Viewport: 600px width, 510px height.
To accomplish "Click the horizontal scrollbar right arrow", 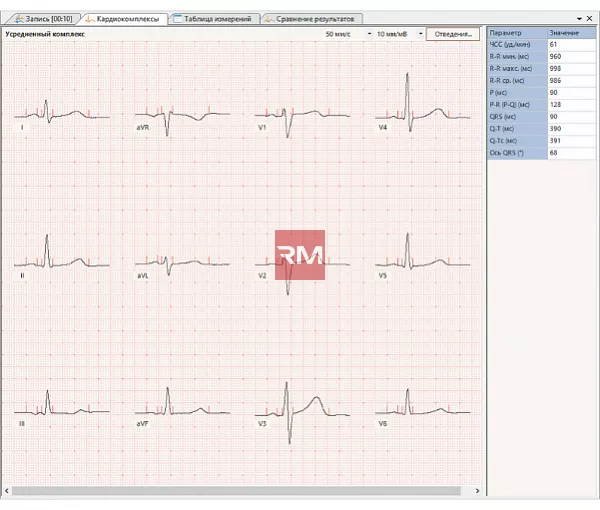I will point(477,491).
